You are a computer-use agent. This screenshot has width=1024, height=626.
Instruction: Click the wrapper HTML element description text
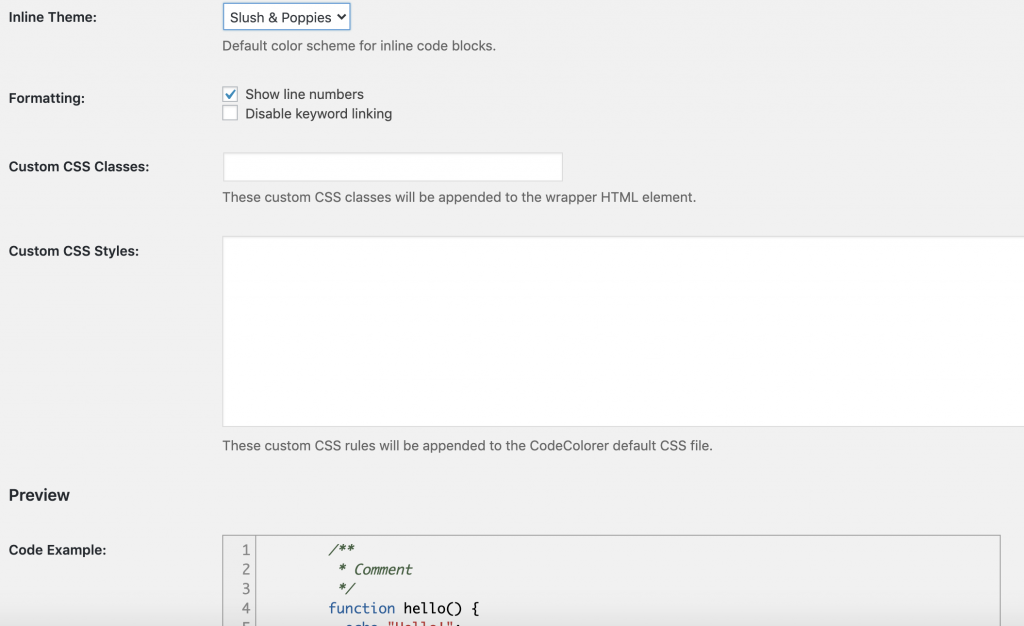tap(458, 197)
